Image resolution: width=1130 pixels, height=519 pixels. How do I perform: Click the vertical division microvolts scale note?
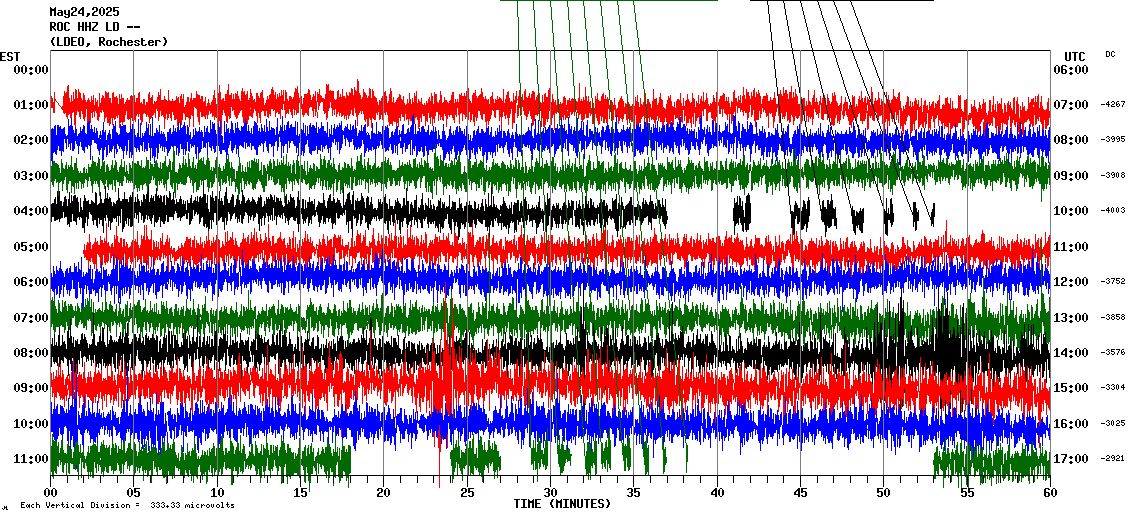pyautogui.click(x=127, y=506)
